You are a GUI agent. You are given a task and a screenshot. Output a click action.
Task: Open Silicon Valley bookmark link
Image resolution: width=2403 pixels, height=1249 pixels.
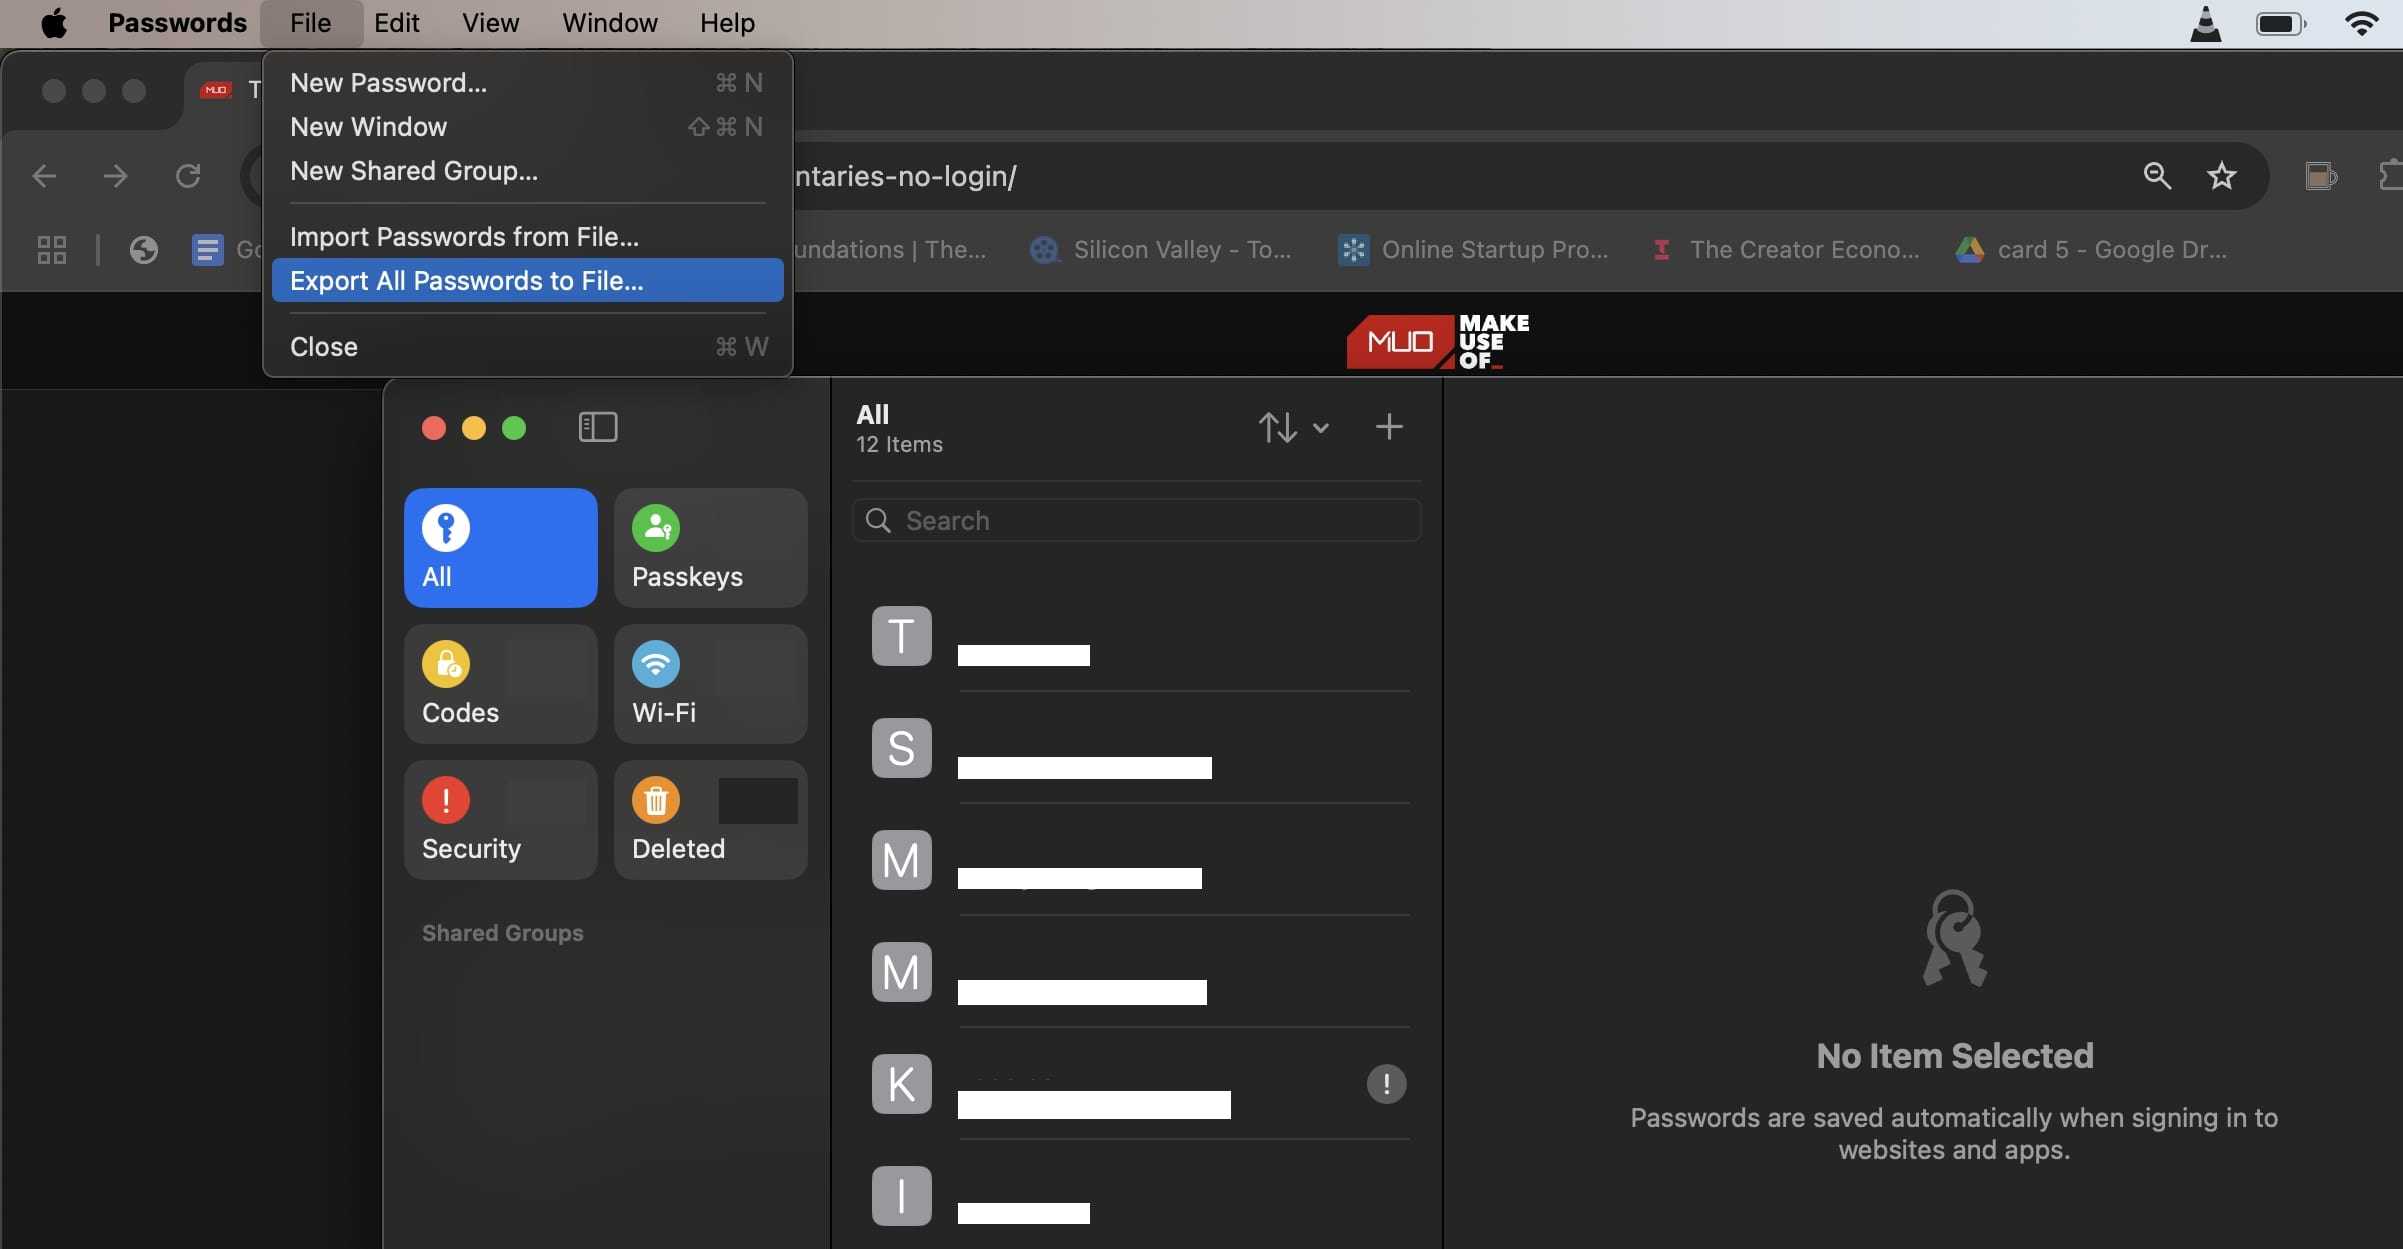coord(1162,250)
